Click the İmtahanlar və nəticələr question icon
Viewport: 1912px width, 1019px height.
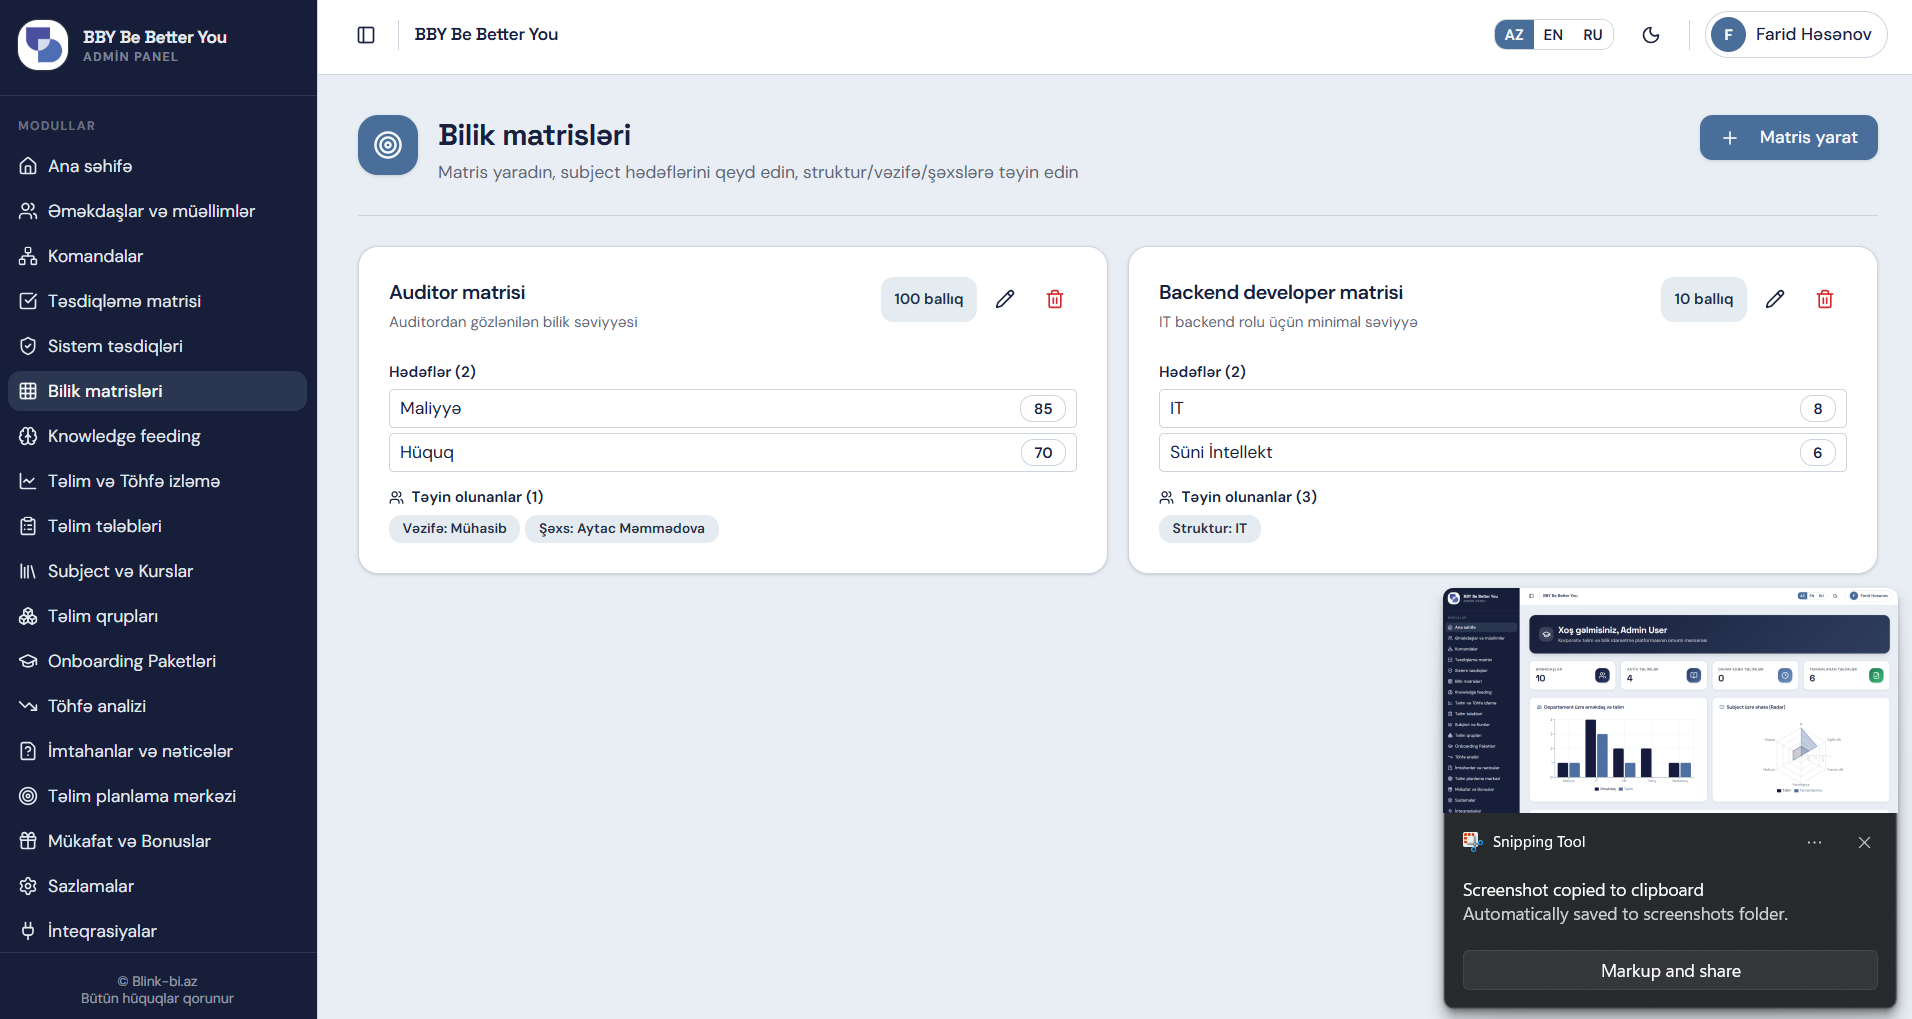28,751
